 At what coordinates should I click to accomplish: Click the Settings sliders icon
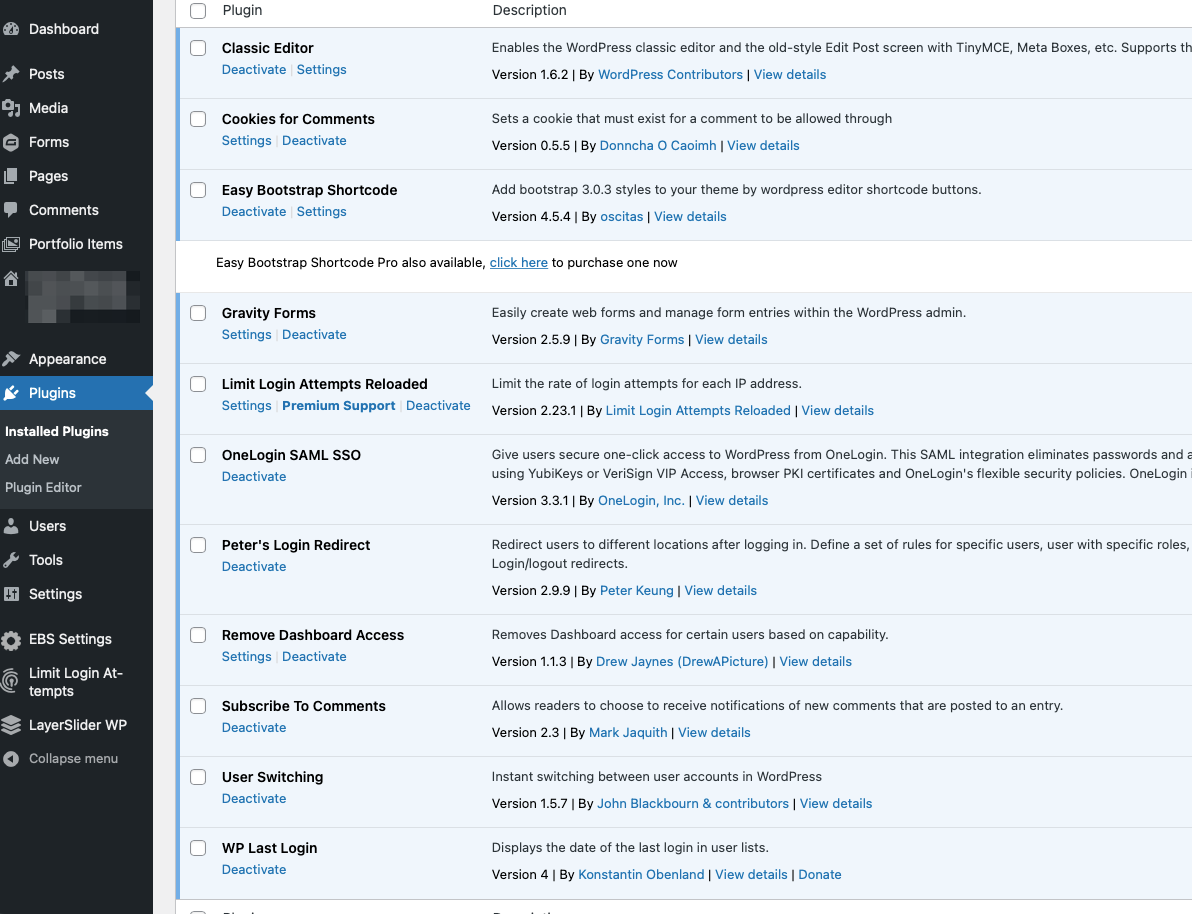11,595
